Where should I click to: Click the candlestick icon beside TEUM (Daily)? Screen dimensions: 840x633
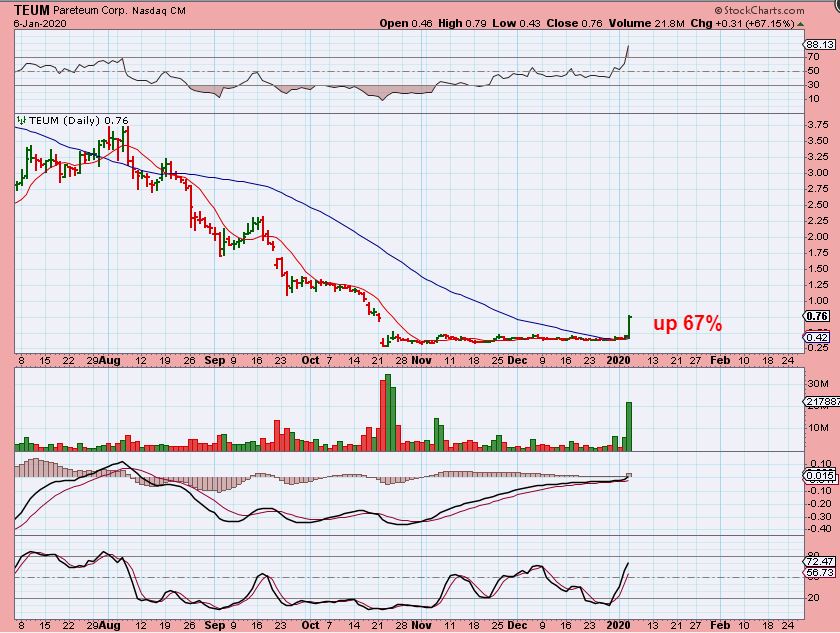[x=21, y=120]
